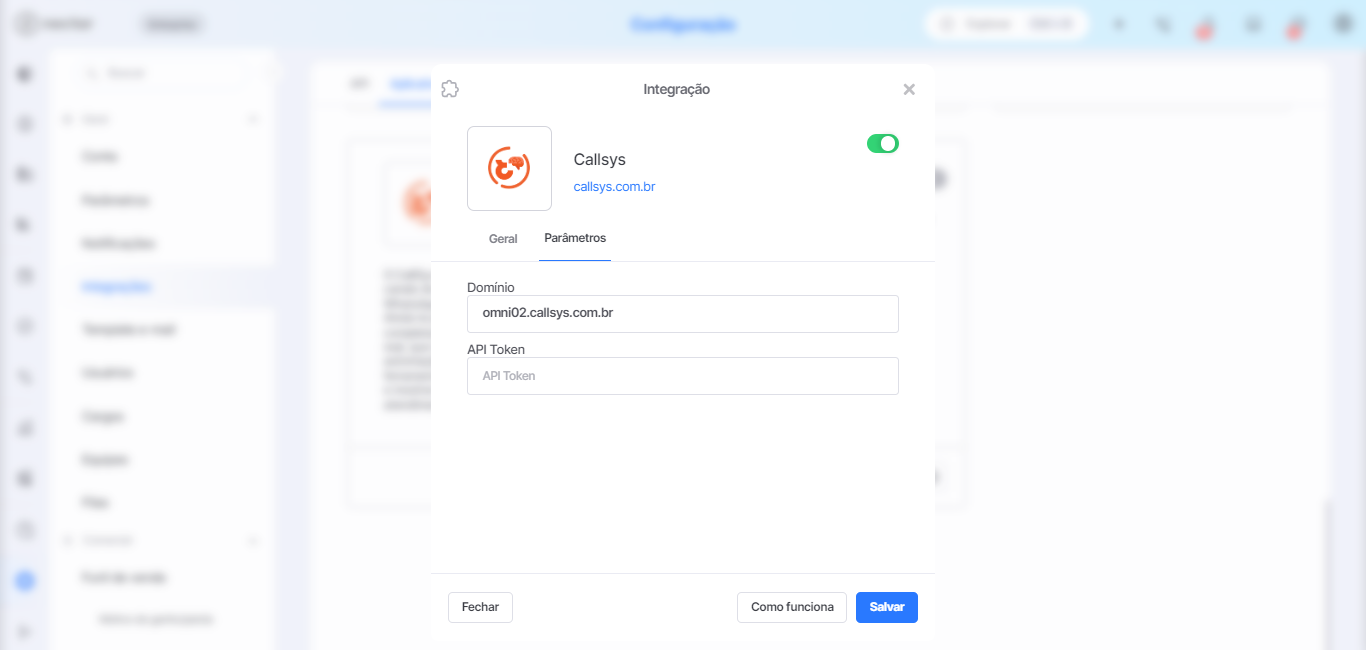Screen dimensions: 1366x650
Task: Click the Fechar button
Action: point(480,607)
